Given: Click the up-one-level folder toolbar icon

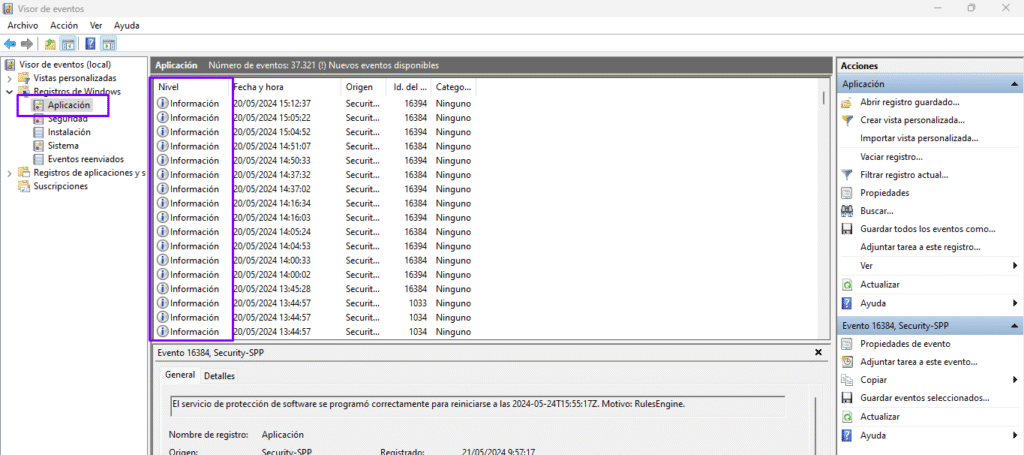Looking at the screenshot, I should click(50, 44).
